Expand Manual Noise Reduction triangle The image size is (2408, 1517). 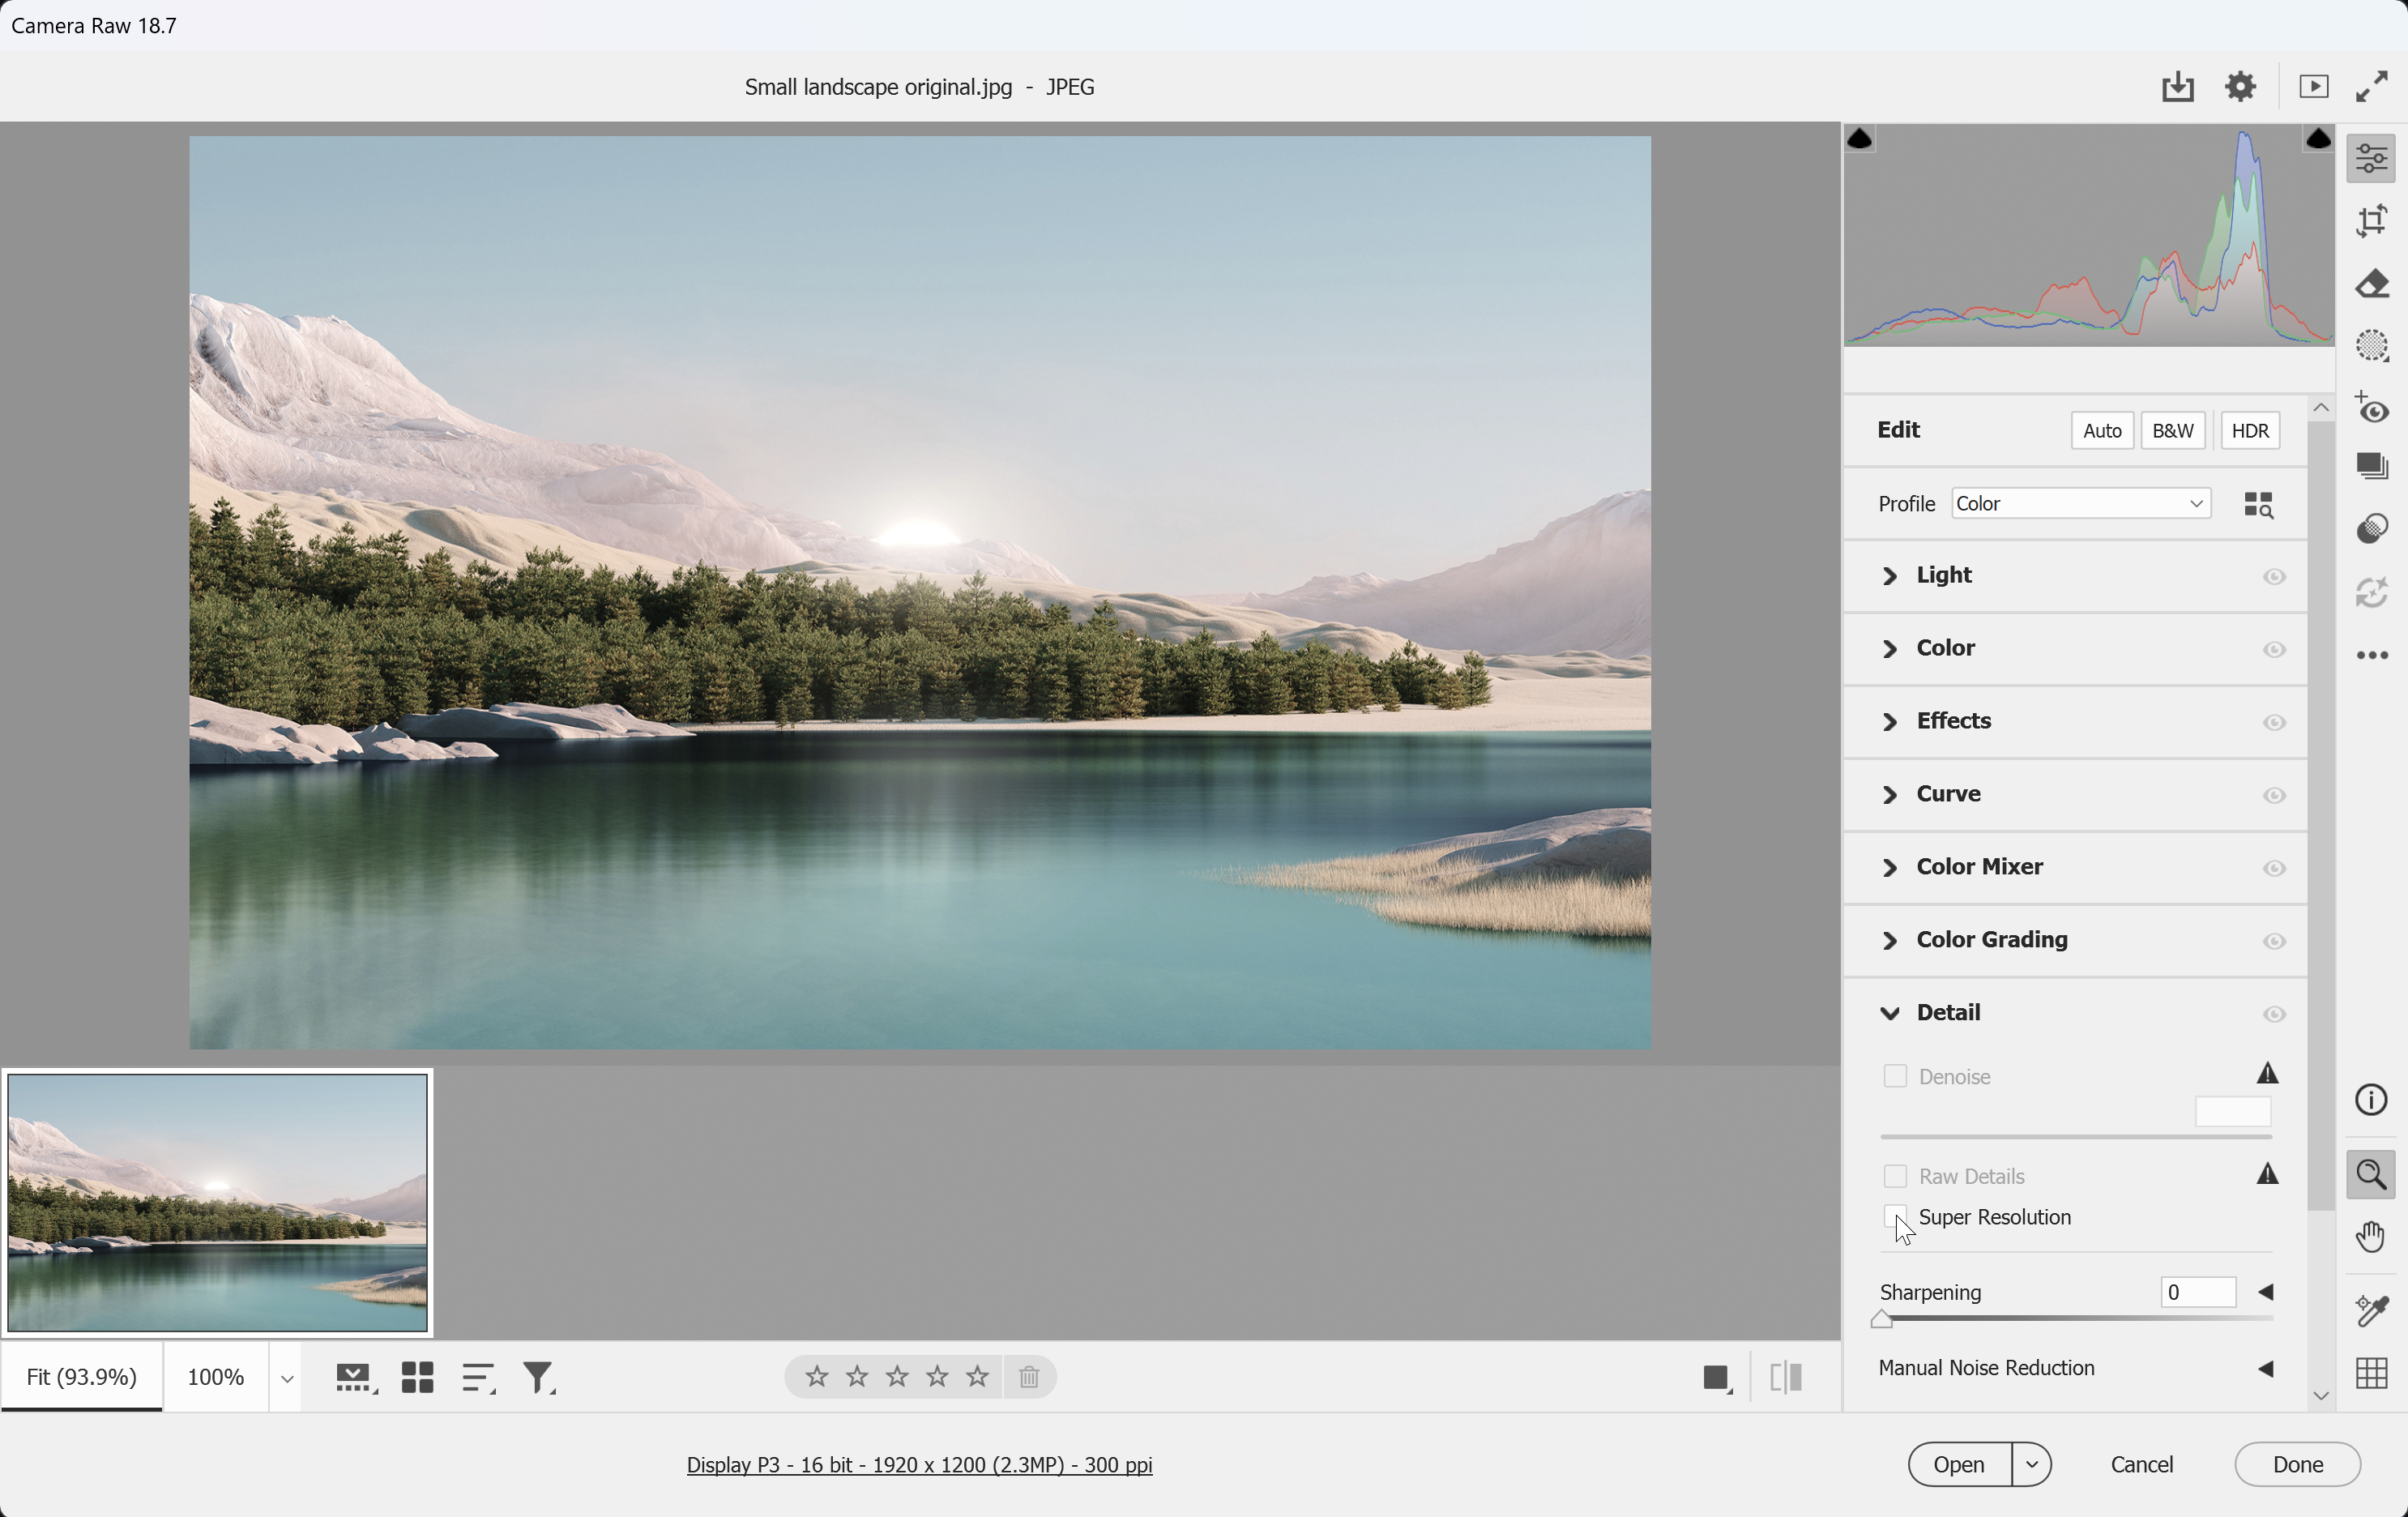coord(2266,1369)
